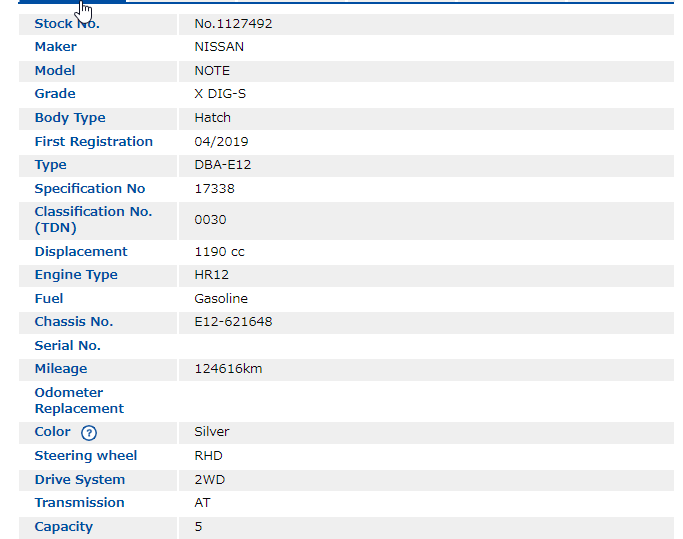Click the DBA-E12 type value
This screenshot has height=539, width=683.
pos(223,165)
